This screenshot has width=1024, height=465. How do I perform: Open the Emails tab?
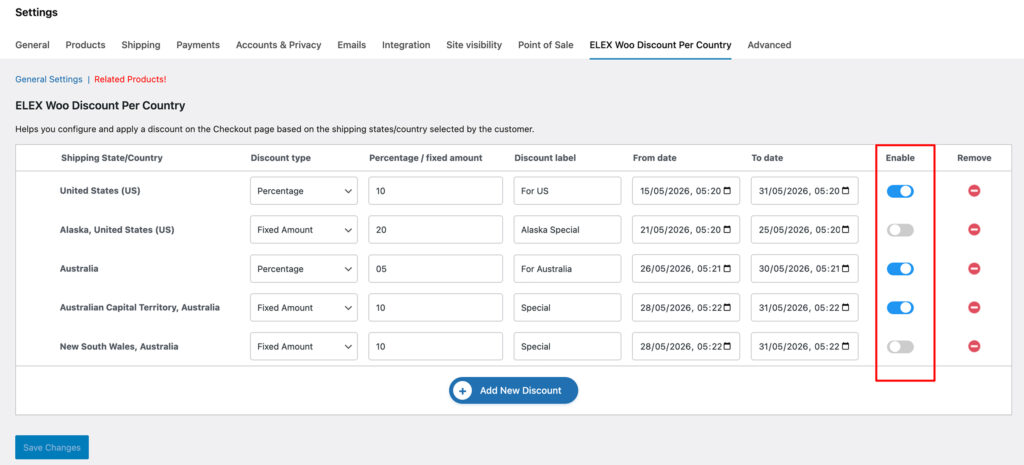[351, 45]
